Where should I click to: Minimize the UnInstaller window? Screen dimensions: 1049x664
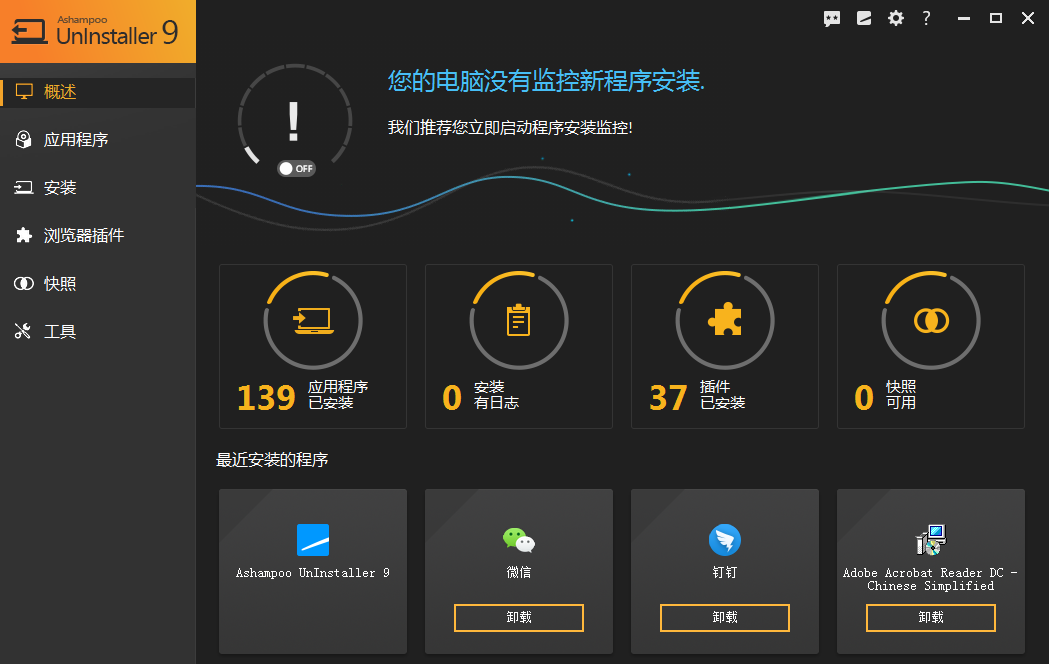964,19
